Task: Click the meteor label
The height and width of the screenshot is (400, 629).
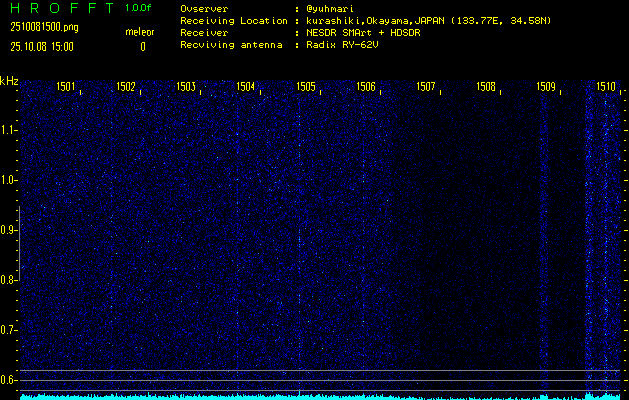Action: (x=140, y=32)
